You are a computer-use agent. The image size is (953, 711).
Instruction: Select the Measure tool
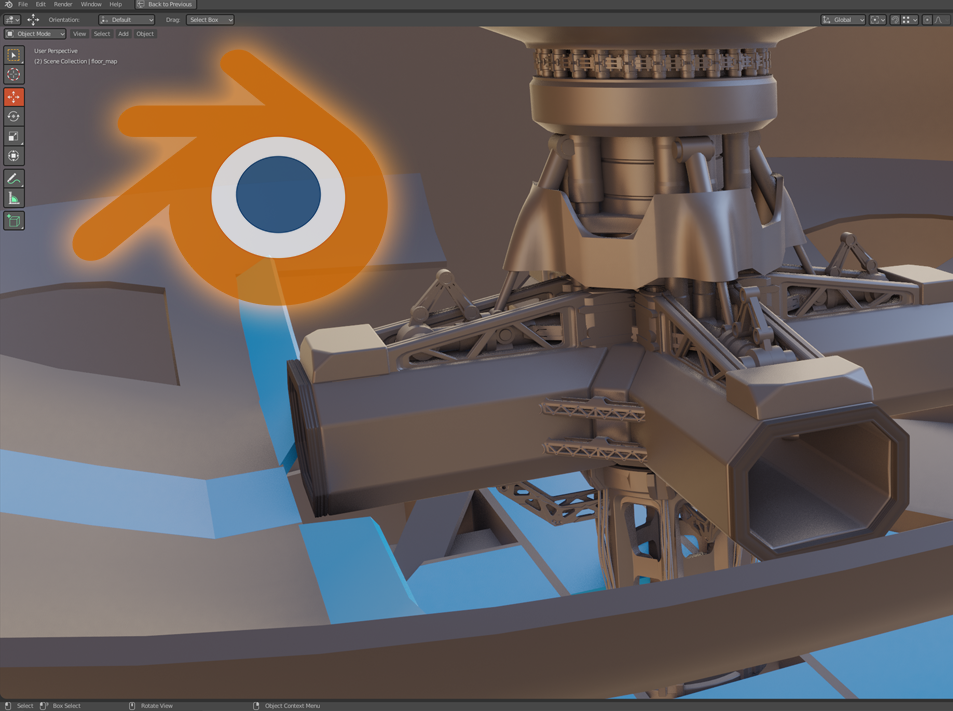tap(14, 198)
